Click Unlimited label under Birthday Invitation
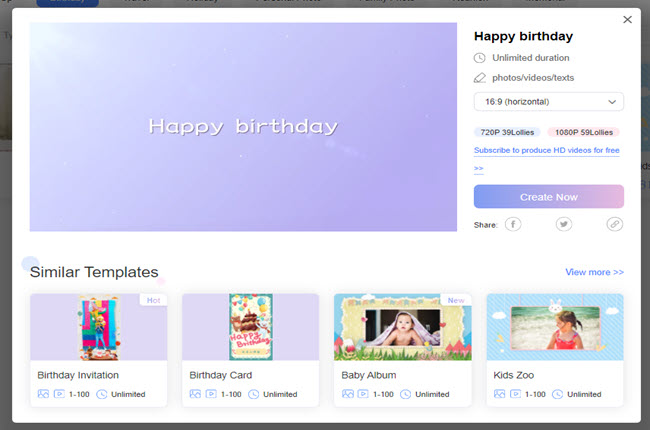This screenshot has width=650, height=430. 128,394
